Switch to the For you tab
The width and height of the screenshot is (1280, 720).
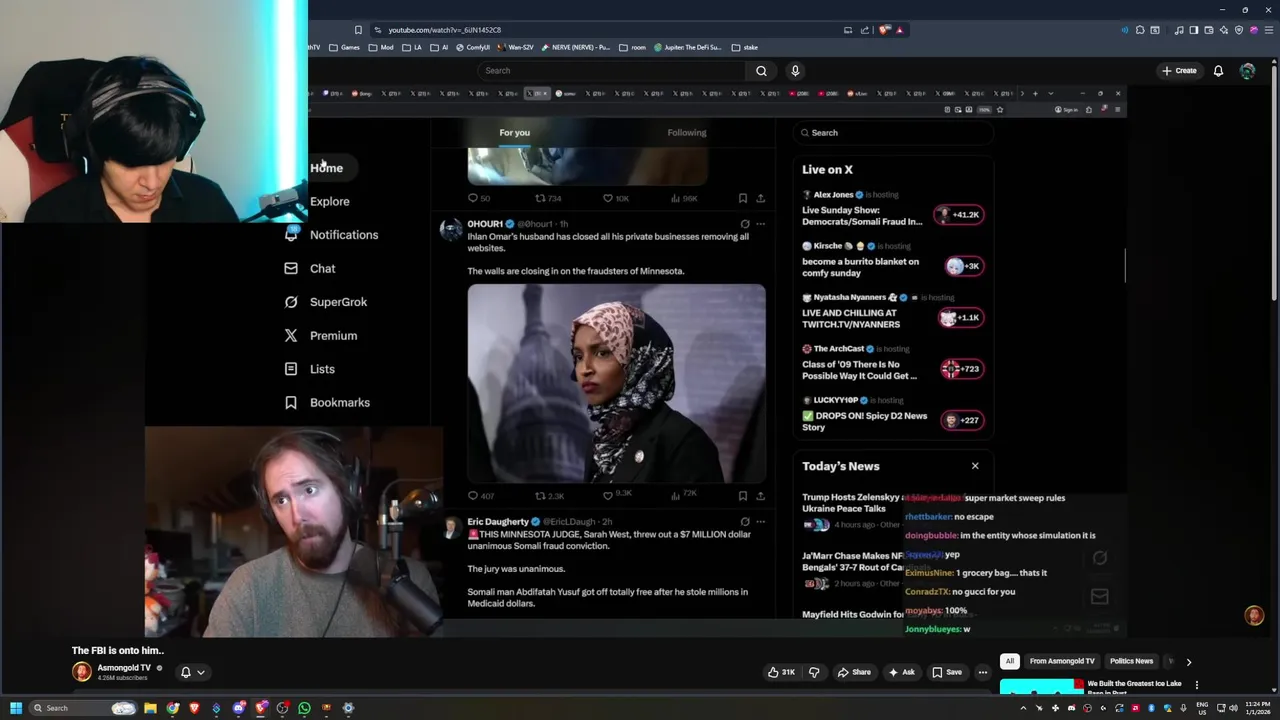pos(515,133)
